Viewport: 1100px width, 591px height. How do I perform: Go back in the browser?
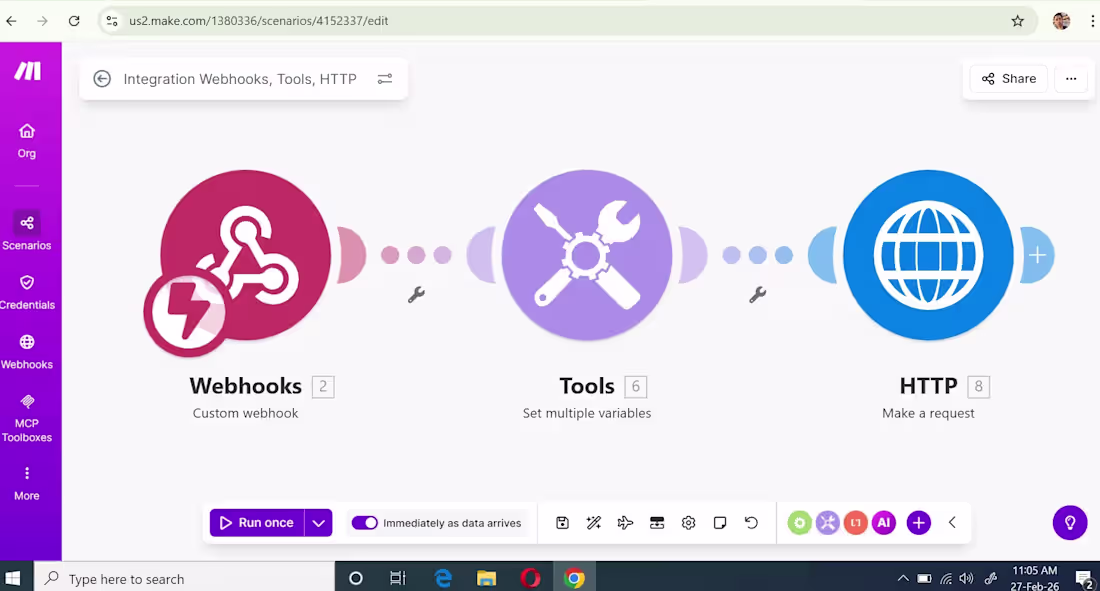11,21
